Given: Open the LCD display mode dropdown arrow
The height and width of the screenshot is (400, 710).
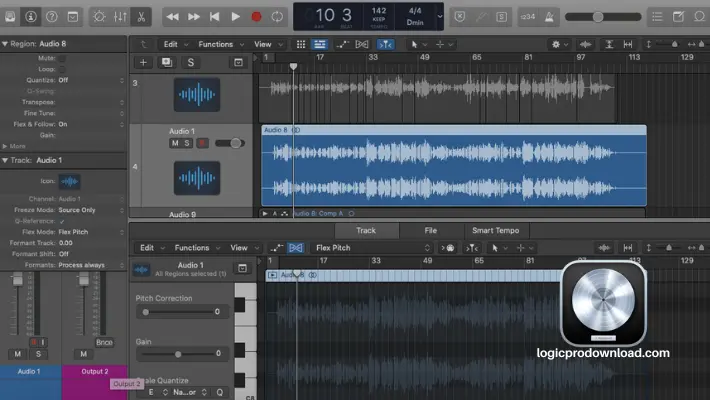Looking at the screenshot, I should tap(440, 17).
